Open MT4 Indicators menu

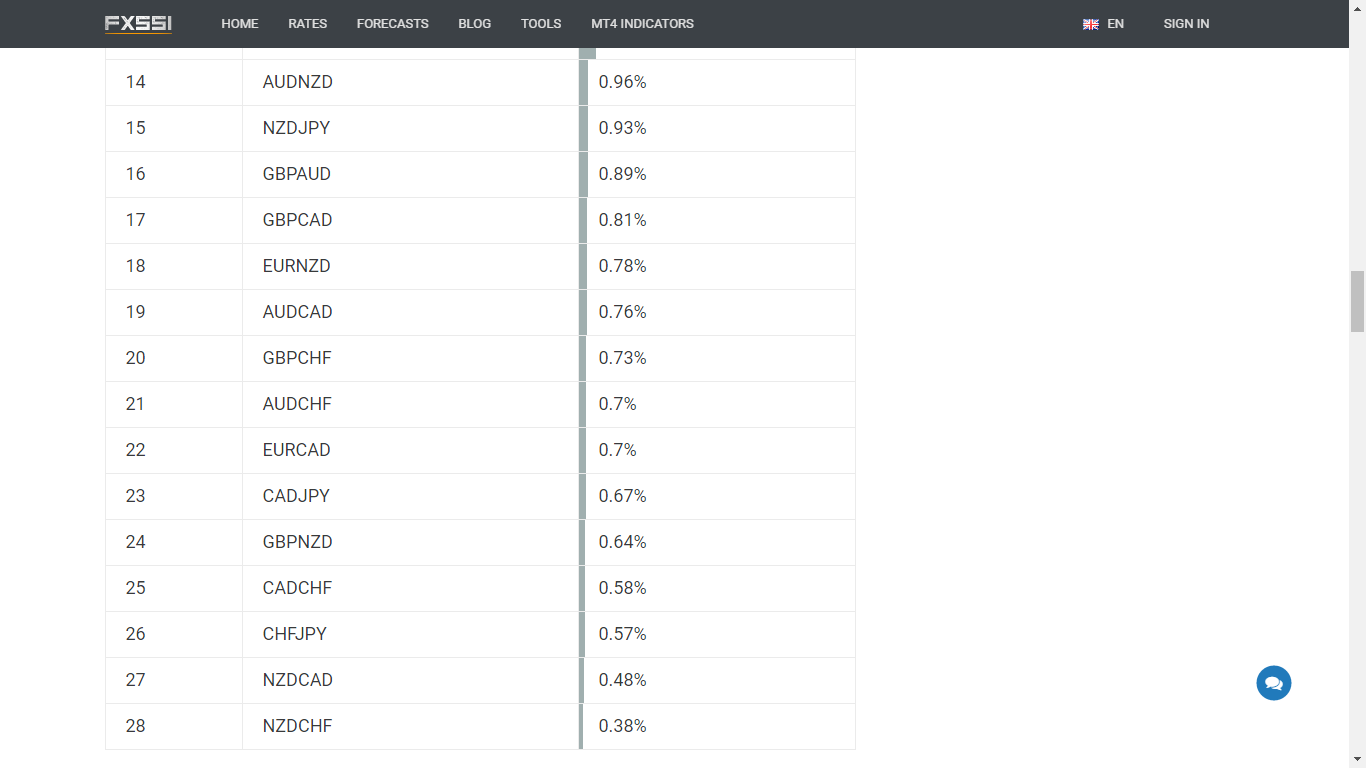point(642,24)
